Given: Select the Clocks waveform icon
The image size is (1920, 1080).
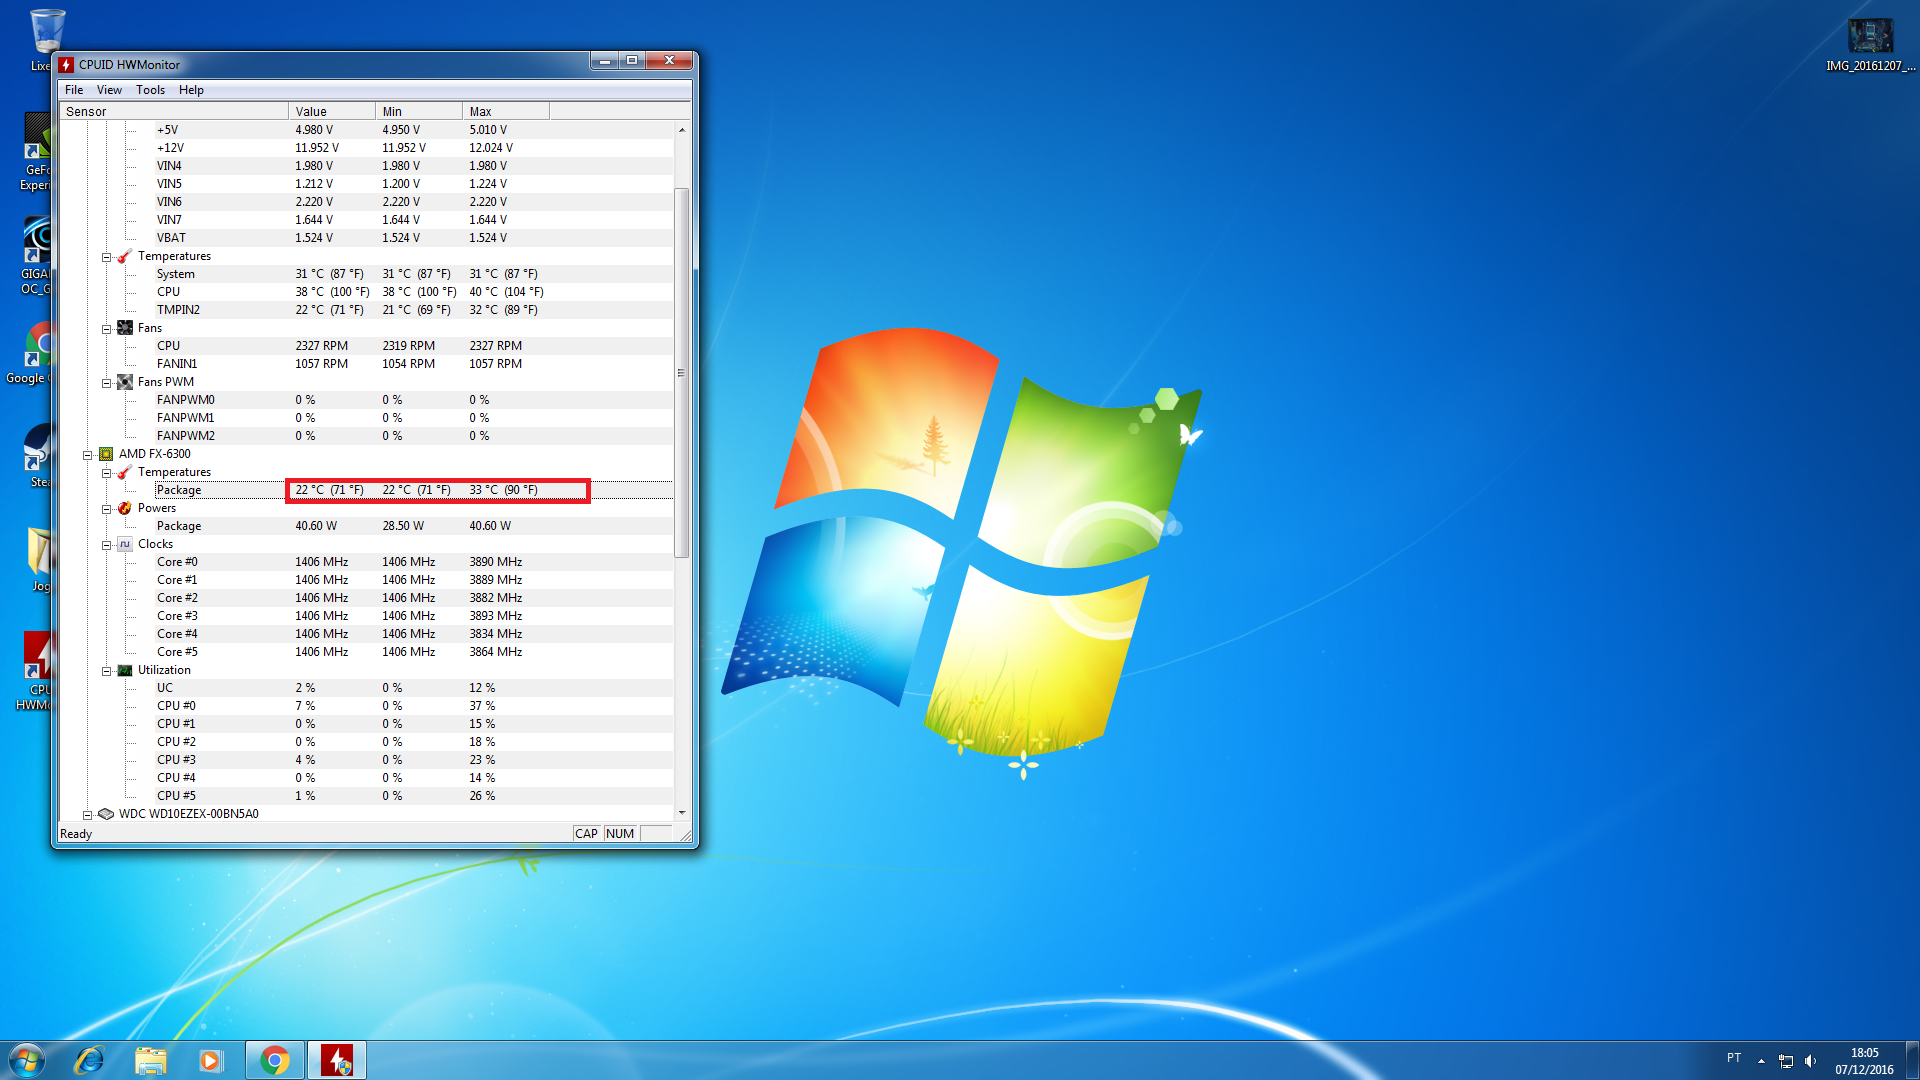Looking at the screenshot, I should coord(125,544).
